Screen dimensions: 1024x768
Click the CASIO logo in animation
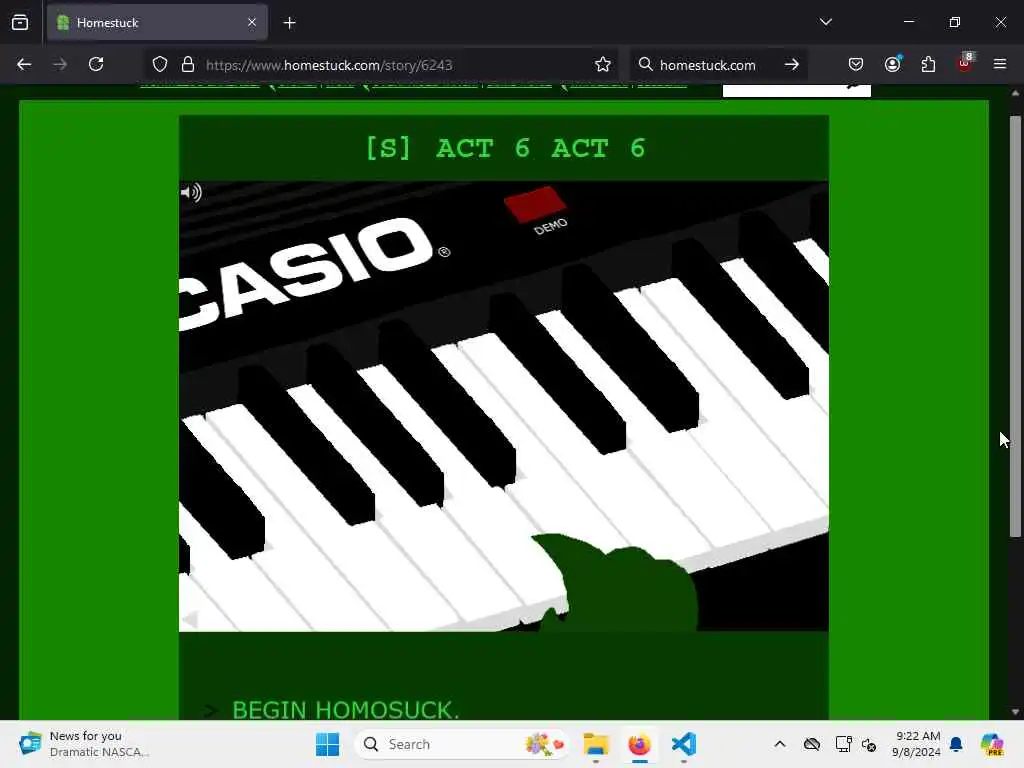point(307,273)
